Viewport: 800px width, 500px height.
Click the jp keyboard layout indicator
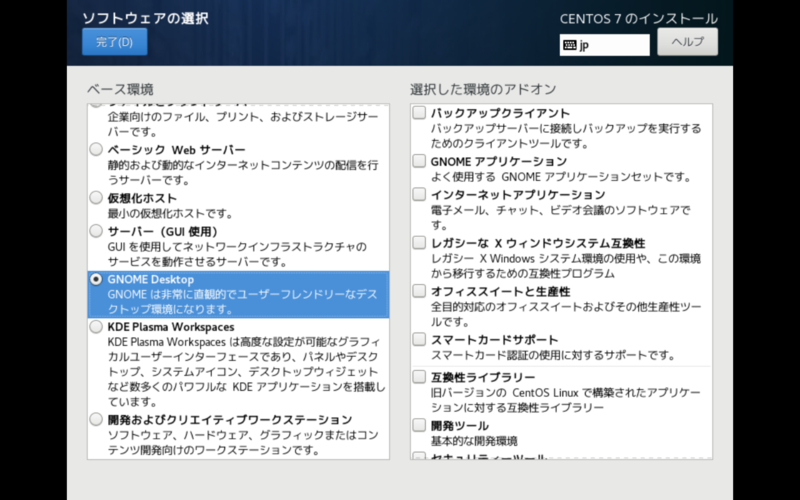605,45
